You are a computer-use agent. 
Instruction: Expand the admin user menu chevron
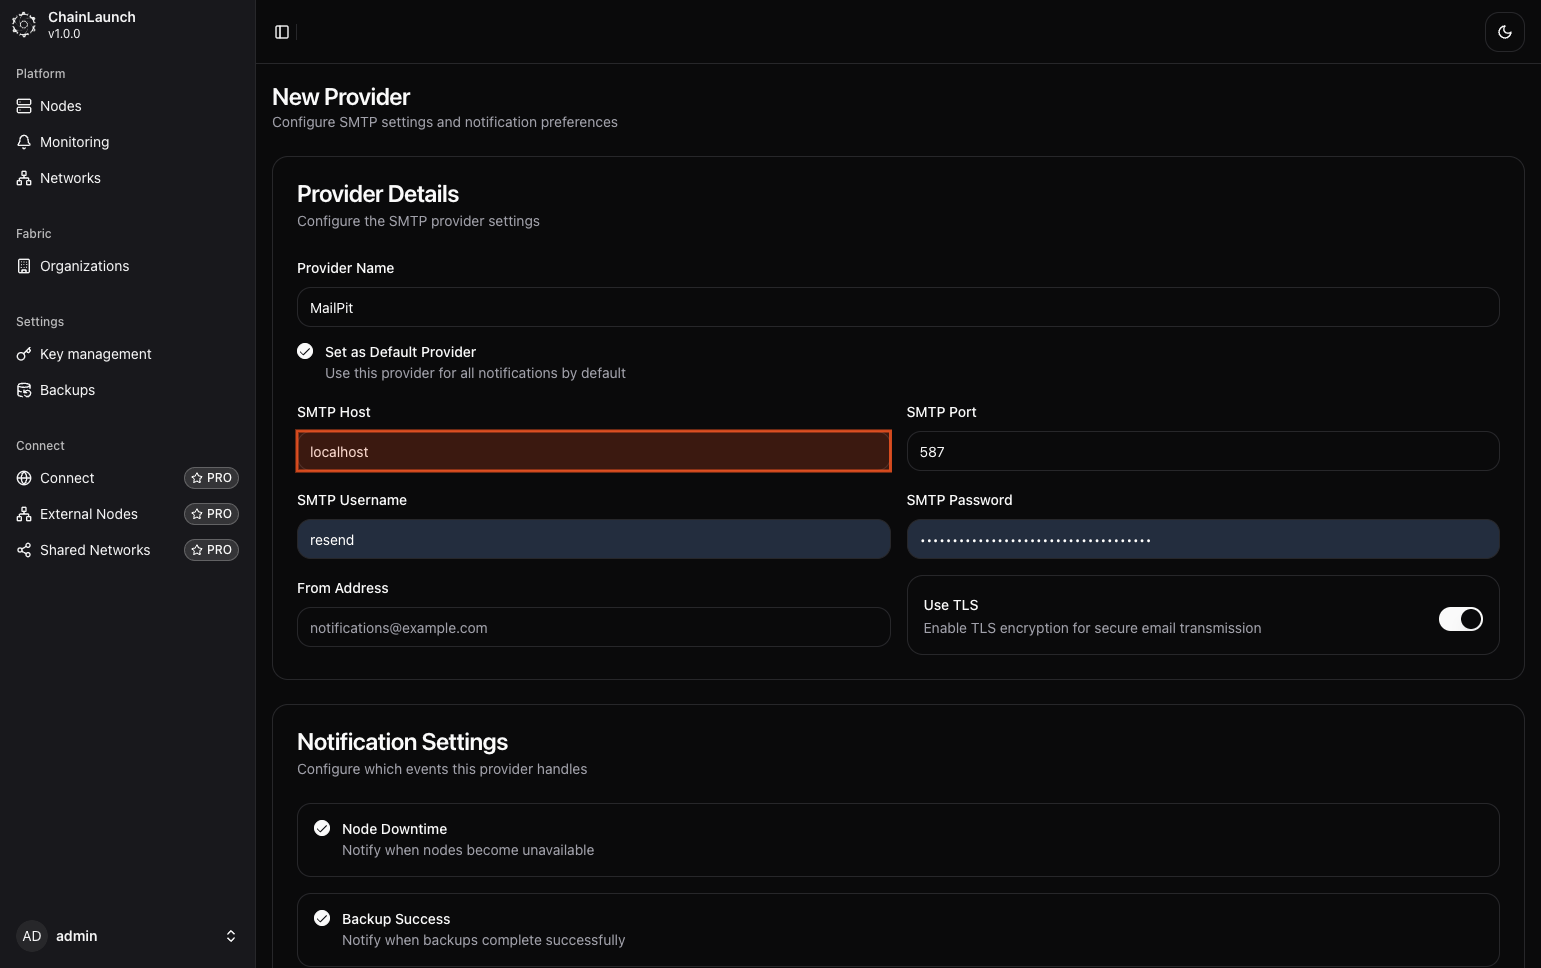click(231, 936)
